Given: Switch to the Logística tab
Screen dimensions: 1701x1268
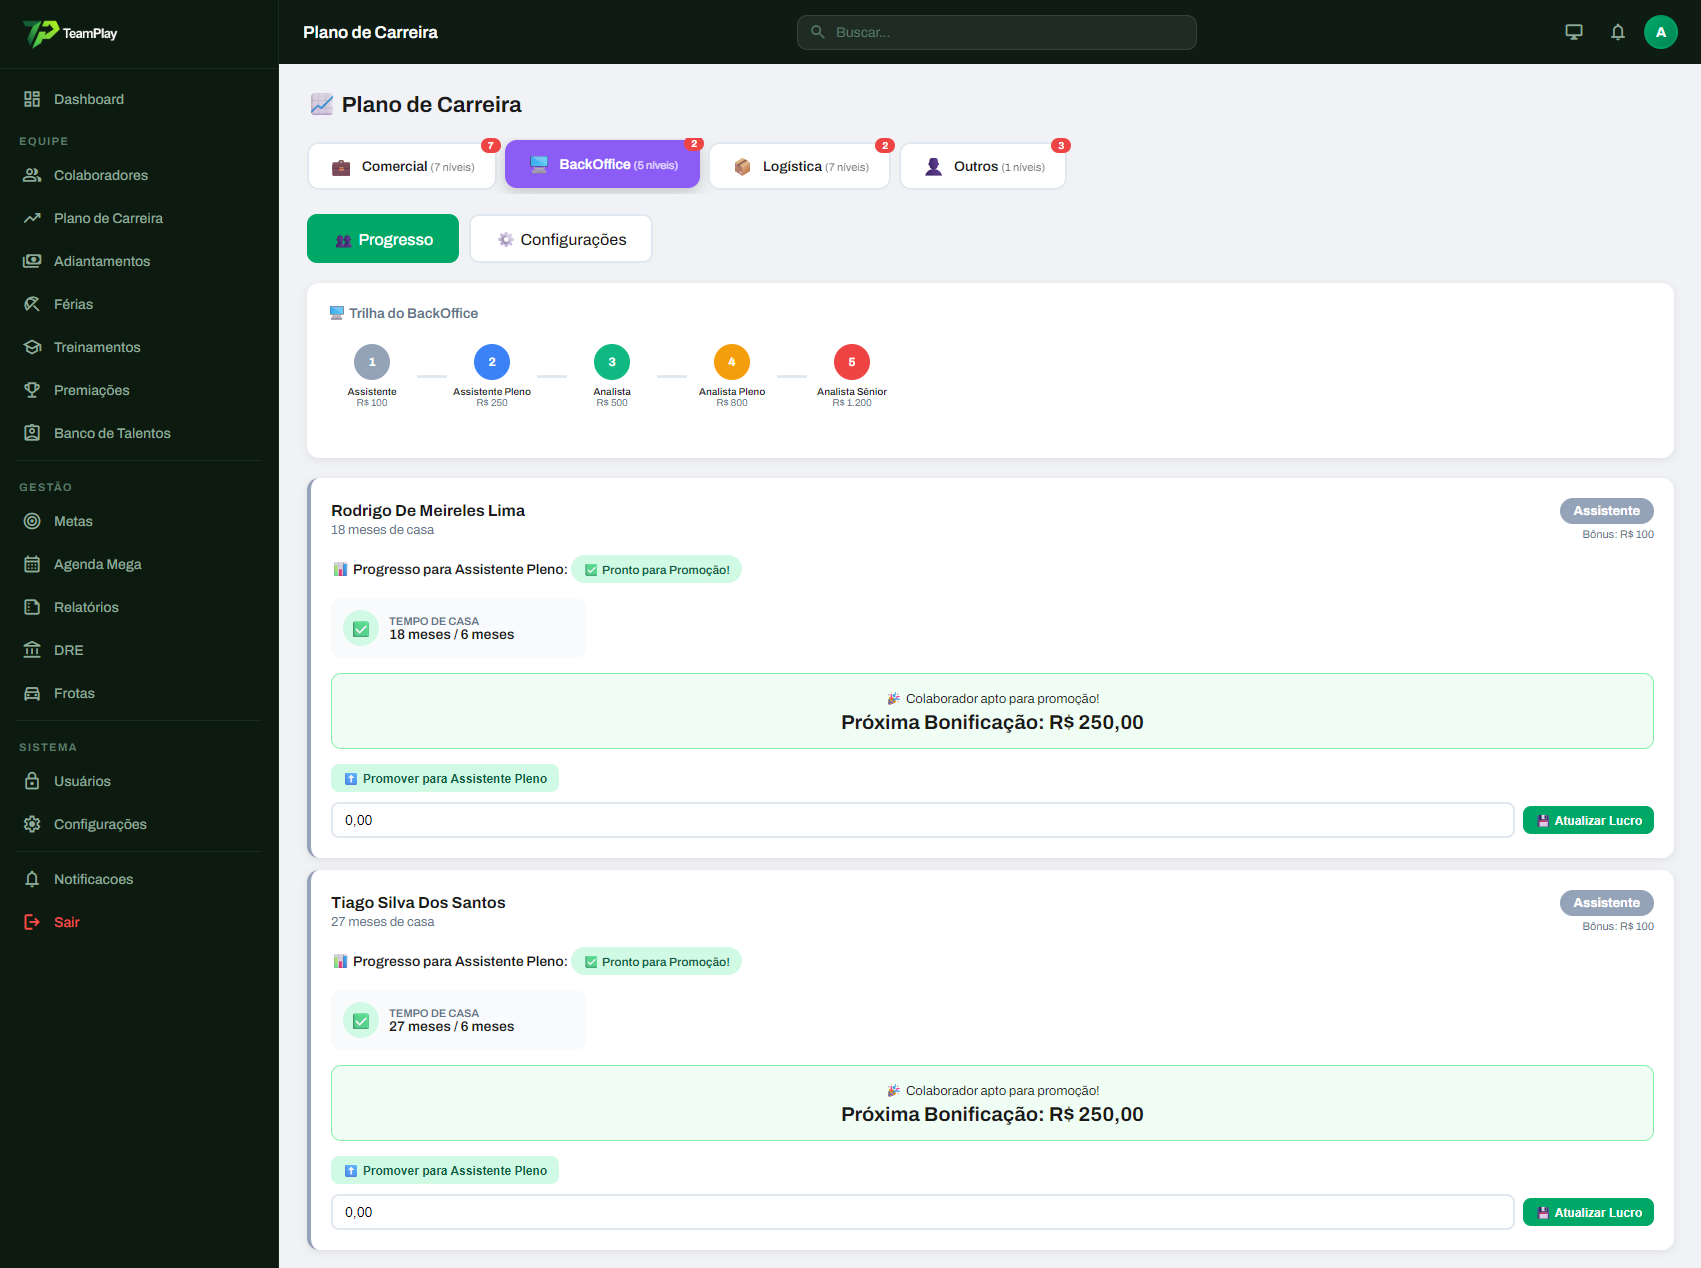Looking at the screenshot, I should pyautogui.click(x=799, y=166).
